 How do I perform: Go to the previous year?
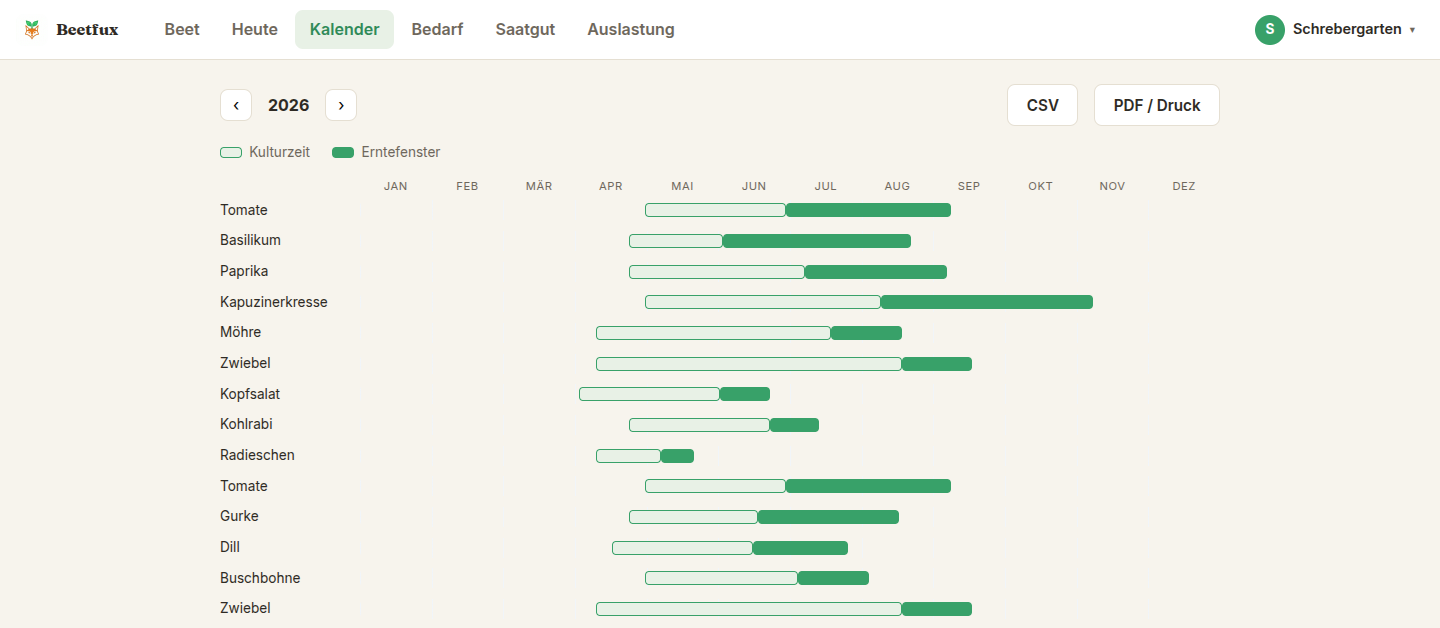click(x=236, y=105)
